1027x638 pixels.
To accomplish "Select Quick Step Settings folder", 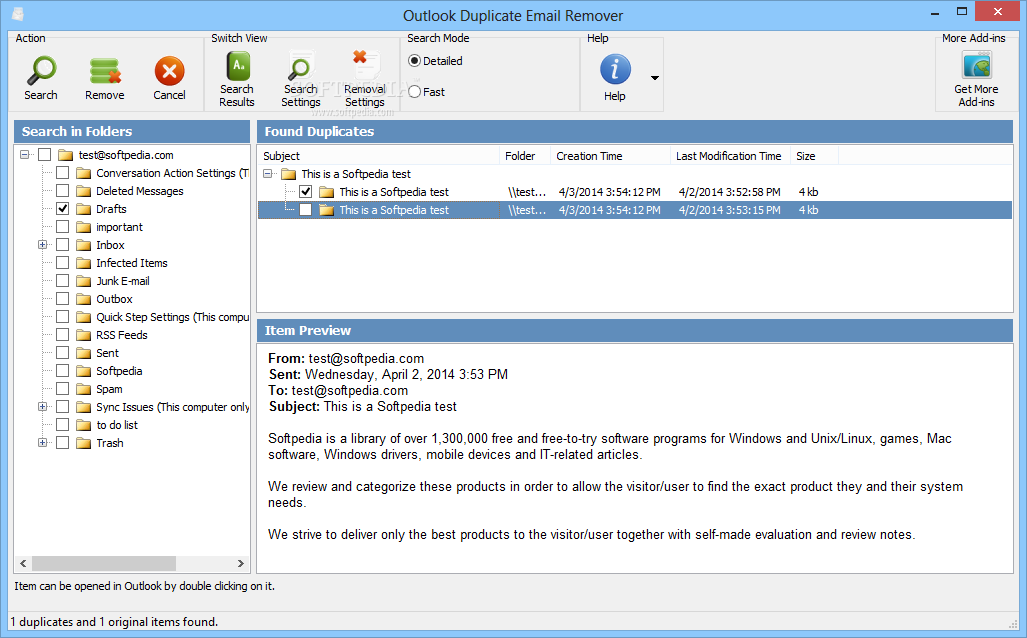I will coord(172,317).
